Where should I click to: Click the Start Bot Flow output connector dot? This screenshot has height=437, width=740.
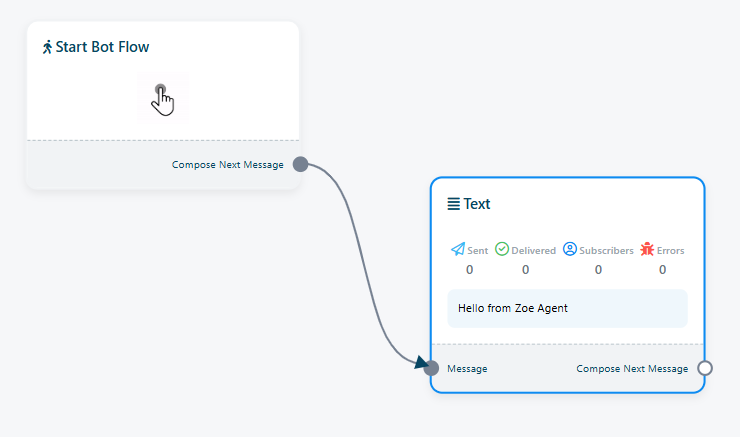(x=300, y=164)
